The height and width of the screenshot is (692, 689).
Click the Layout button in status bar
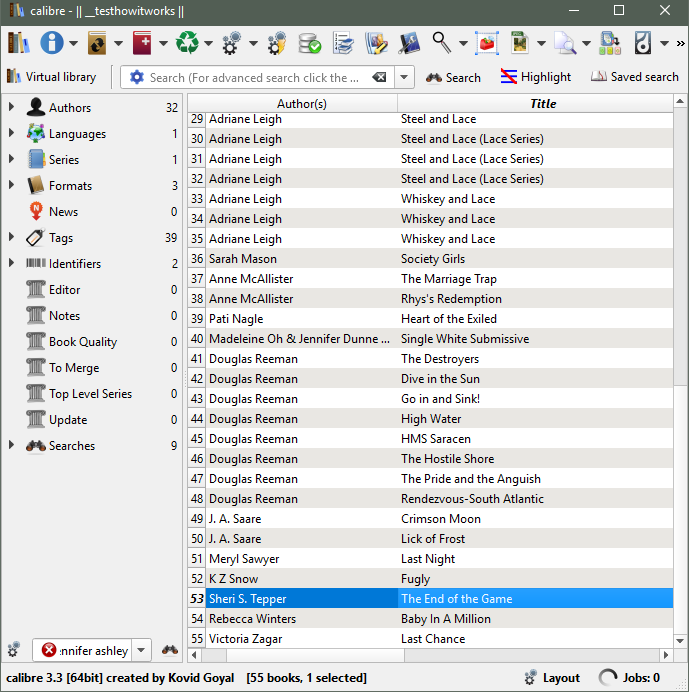click(x=552, y=677)
